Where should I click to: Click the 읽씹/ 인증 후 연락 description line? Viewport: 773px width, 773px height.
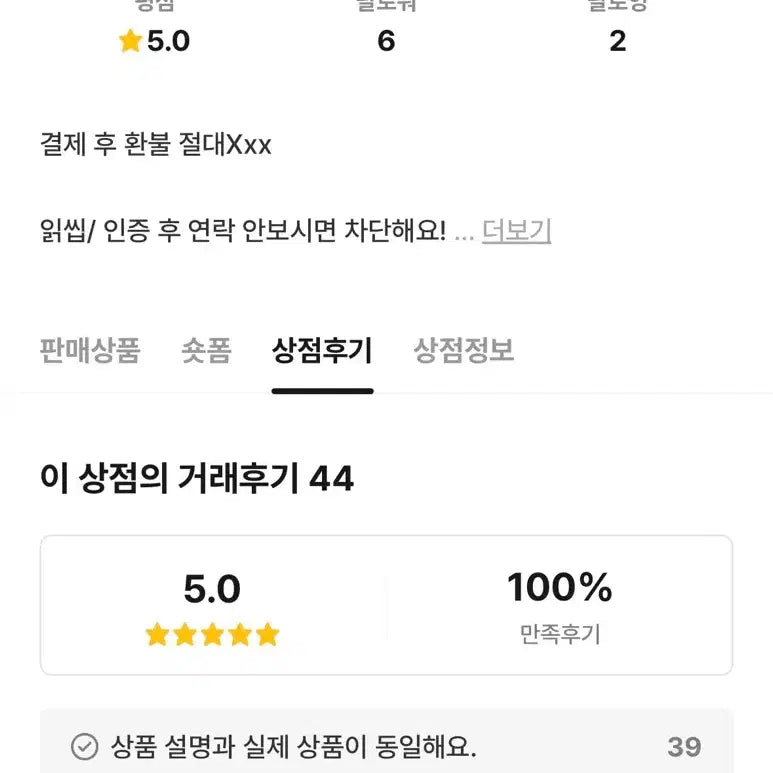[242, 231]
